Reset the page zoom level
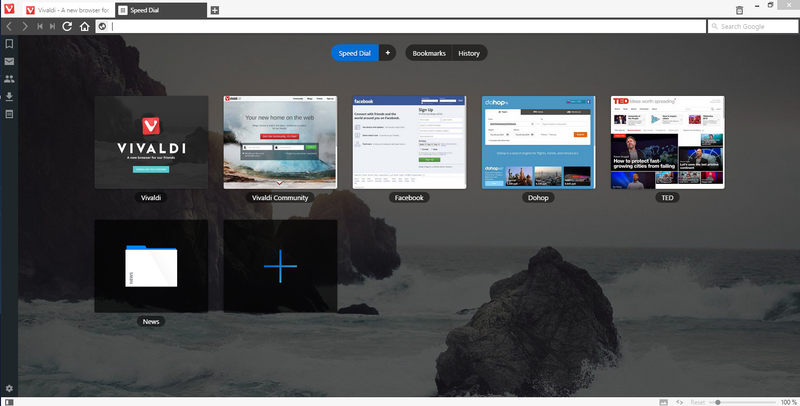This screenshot has height=406, width=800. coord(697,402)
